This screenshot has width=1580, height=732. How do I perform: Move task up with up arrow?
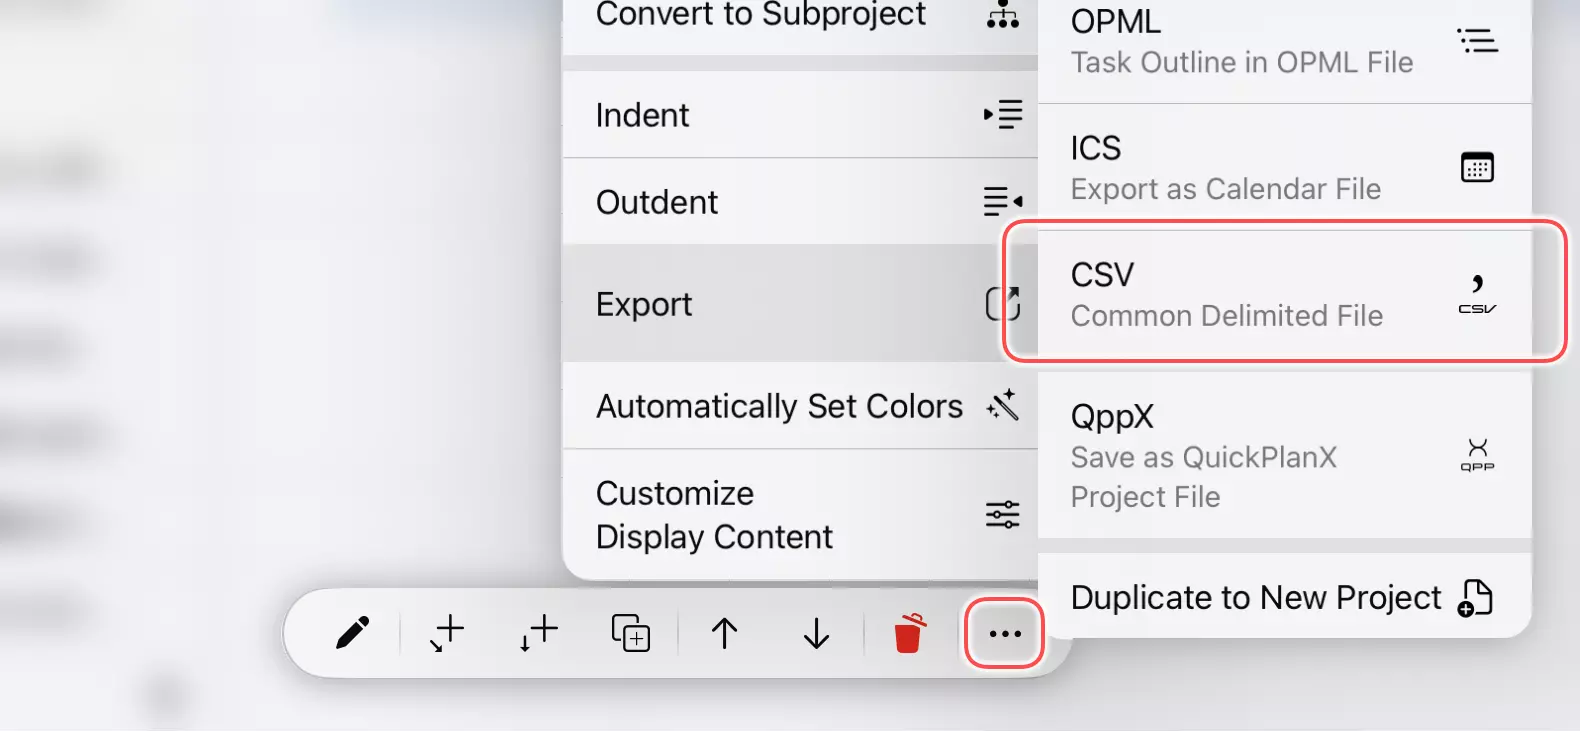724,633
